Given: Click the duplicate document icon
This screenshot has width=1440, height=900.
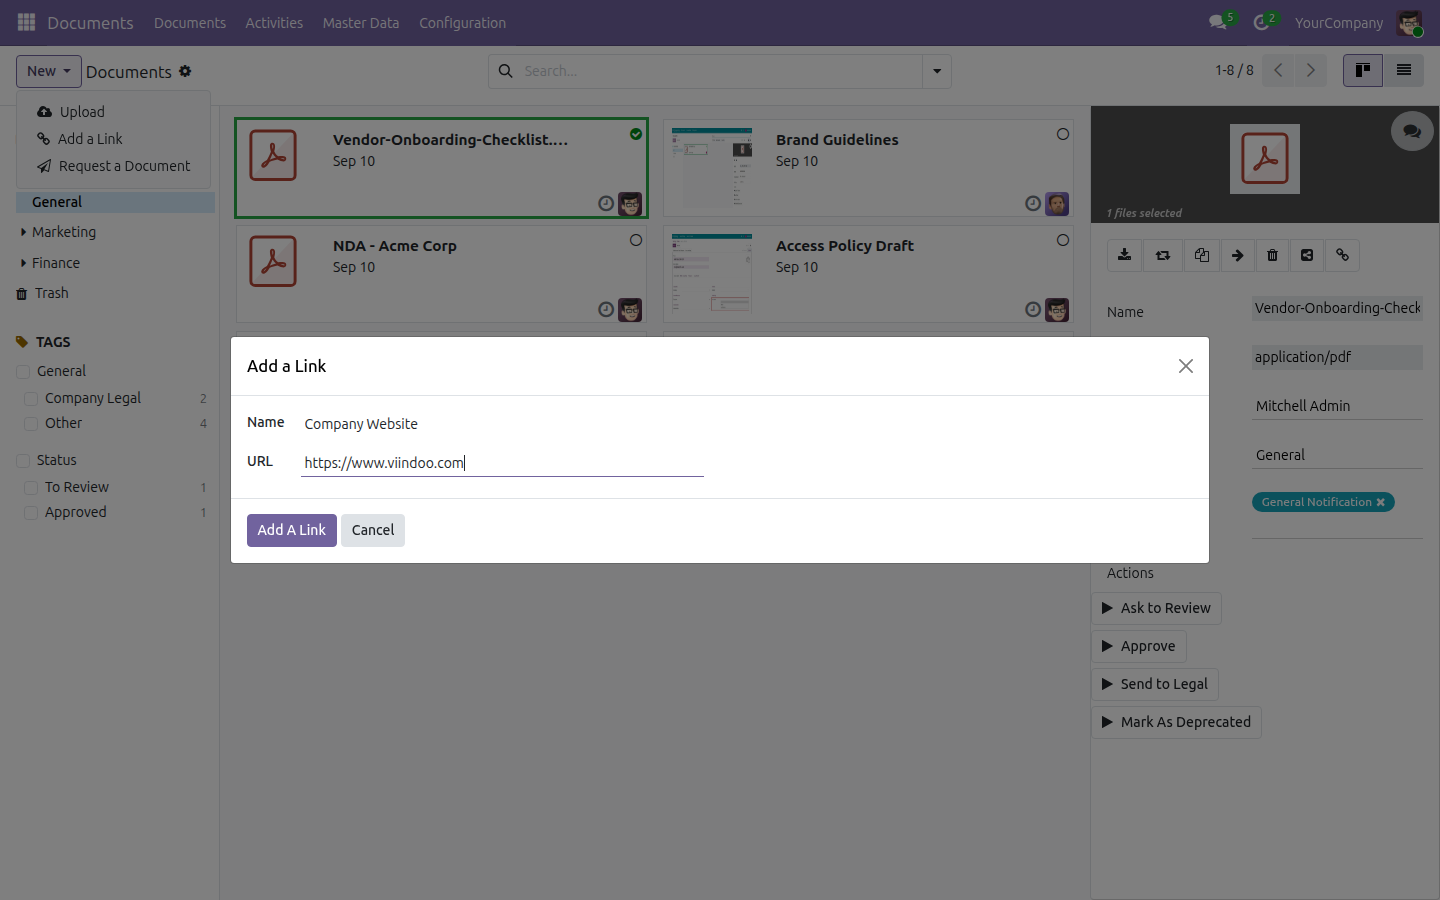Looking at the screenshot, I should (1201, 255).
